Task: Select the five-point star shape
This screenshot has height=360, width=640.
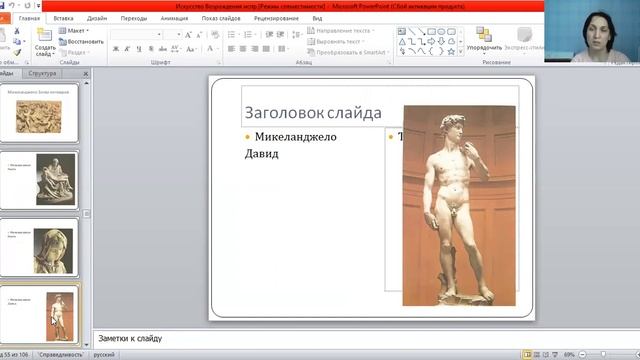Action: point(451,51)
